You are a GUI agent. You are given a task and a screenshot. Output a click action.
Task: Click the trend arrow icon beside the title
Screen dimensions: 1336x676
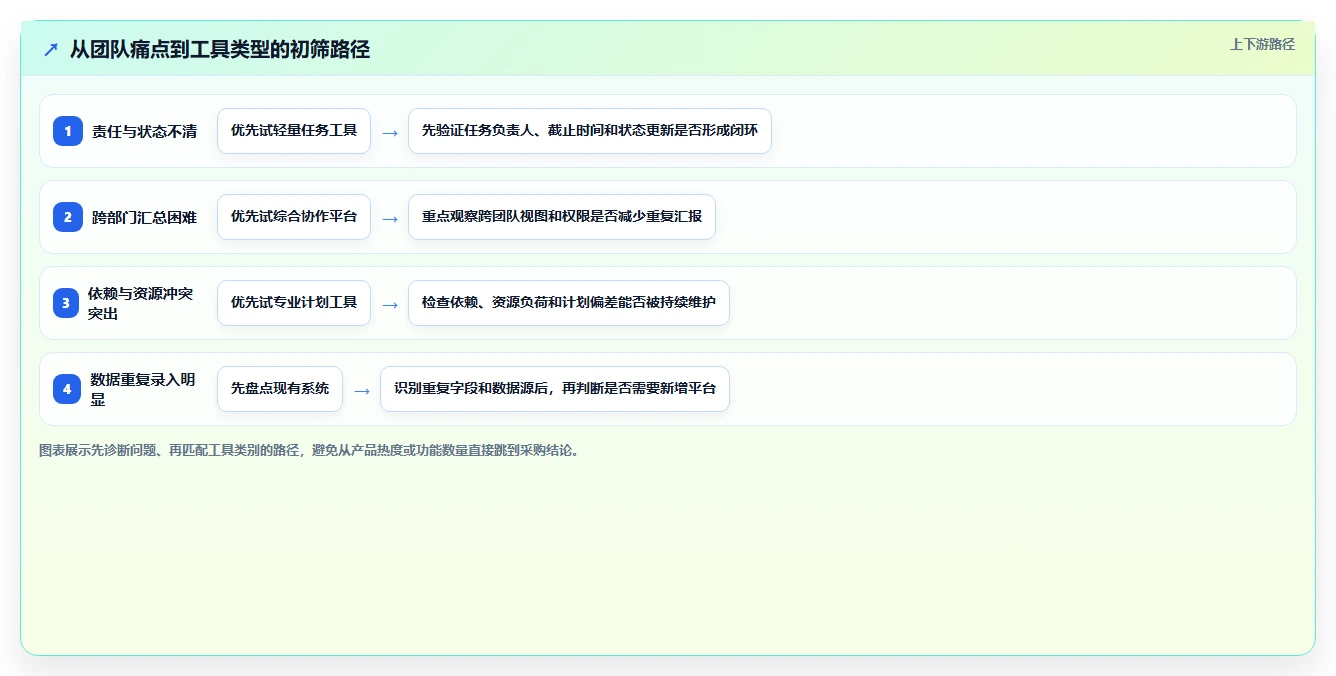click(51, 49)
